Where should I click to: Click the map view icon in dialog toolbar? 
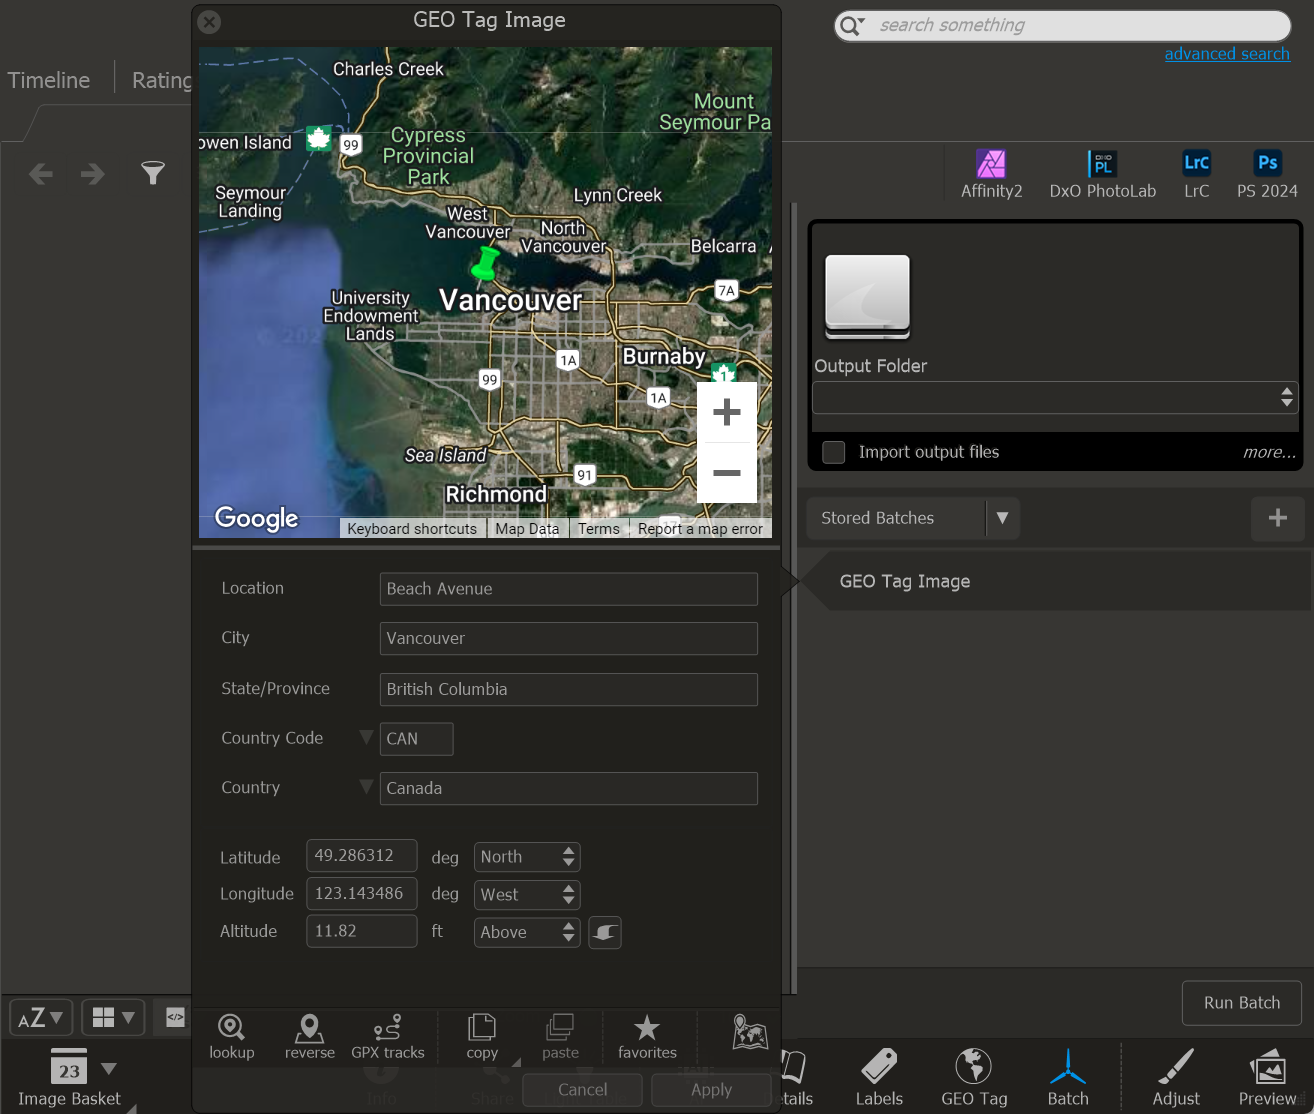750,1031
